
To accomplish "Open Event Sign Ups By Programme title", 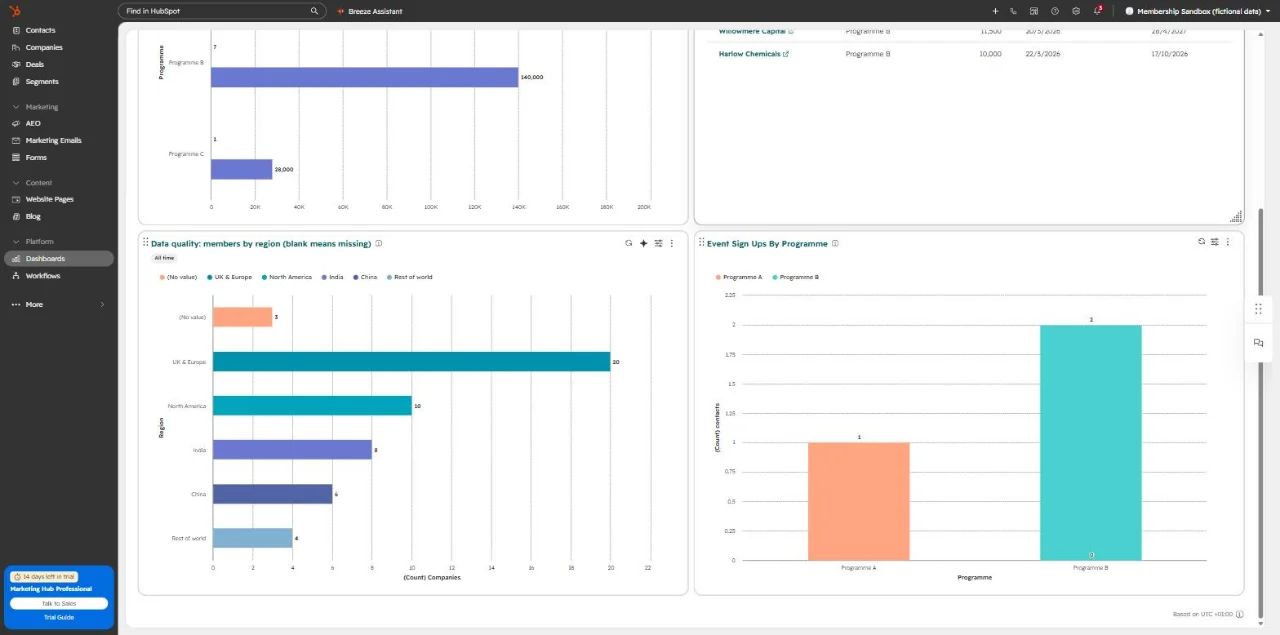I will 767,243.
